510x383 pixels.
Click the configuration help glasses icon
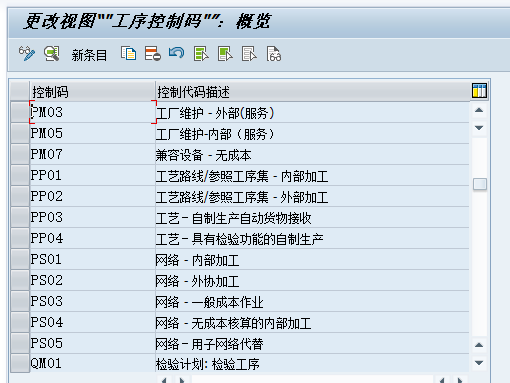[274, 54]
